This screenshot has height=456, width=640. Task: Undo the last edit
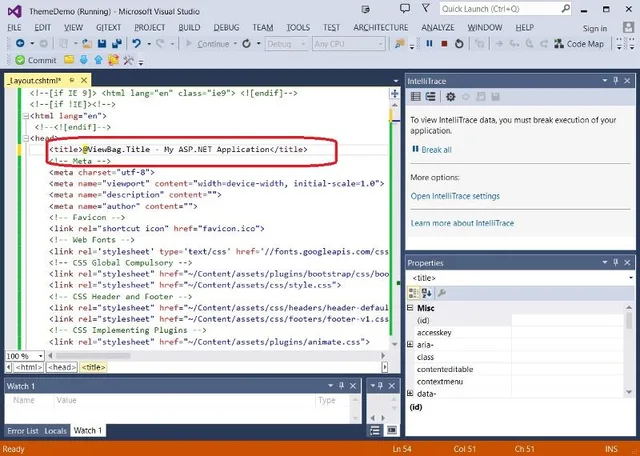137,43
